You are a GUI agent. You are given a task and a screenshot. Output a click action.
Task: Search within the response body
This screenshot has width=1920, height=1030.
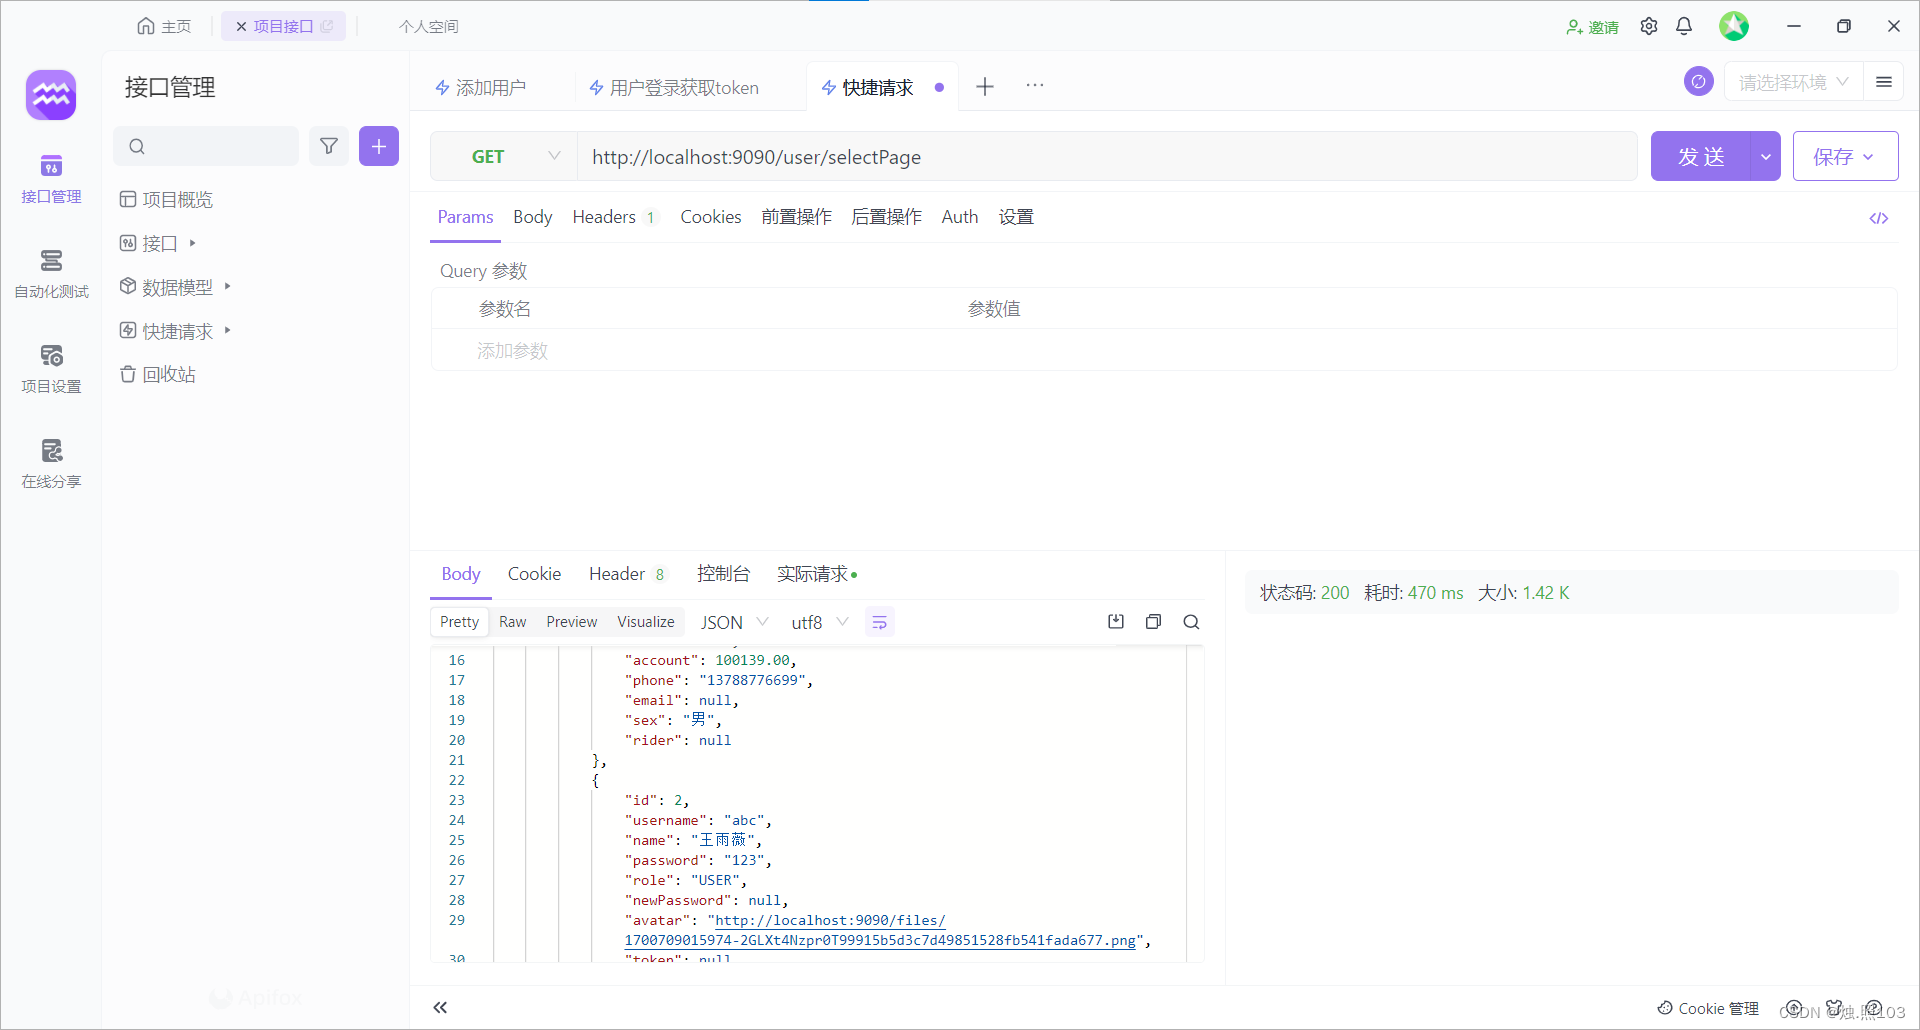point(1191,621)
